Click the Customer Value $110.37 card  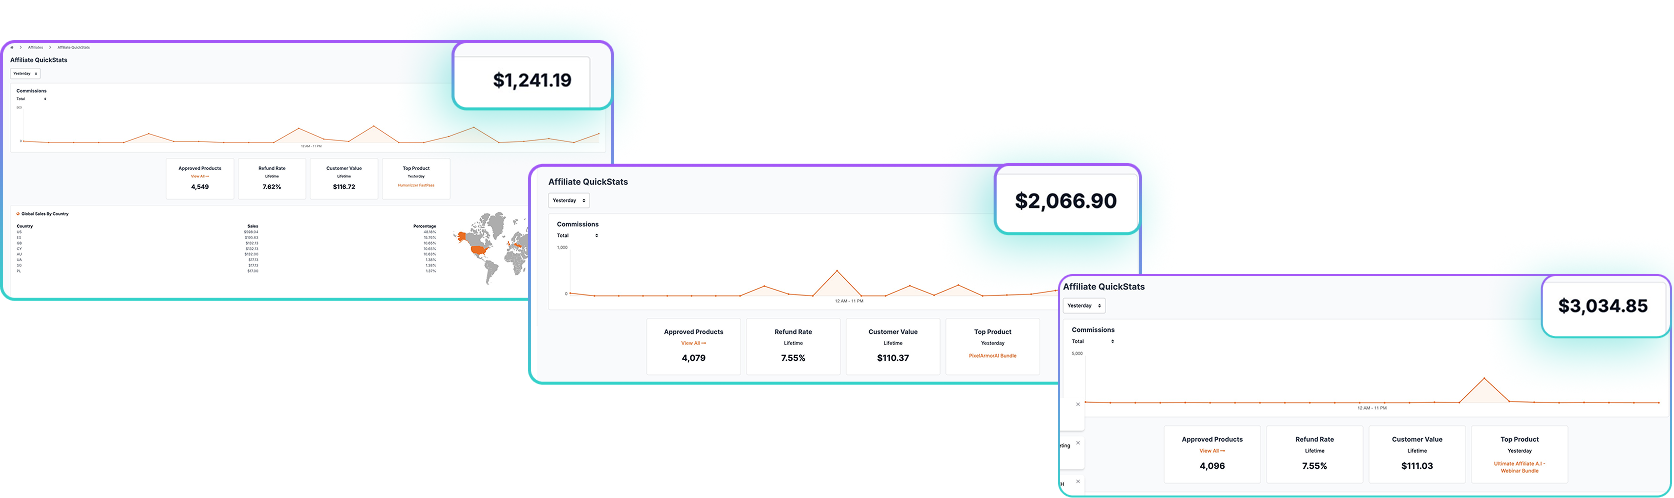893,346
